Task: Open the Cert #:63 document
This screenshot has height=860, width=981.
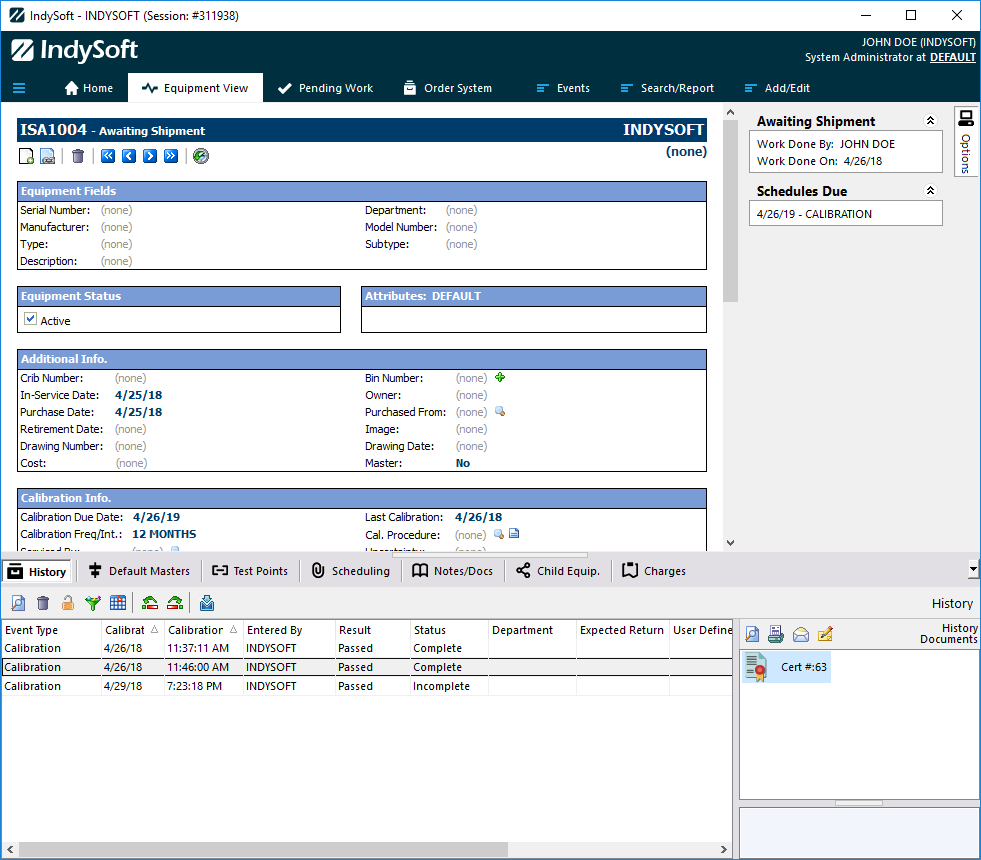Action: pyautogui.click(x=786, y=667)
